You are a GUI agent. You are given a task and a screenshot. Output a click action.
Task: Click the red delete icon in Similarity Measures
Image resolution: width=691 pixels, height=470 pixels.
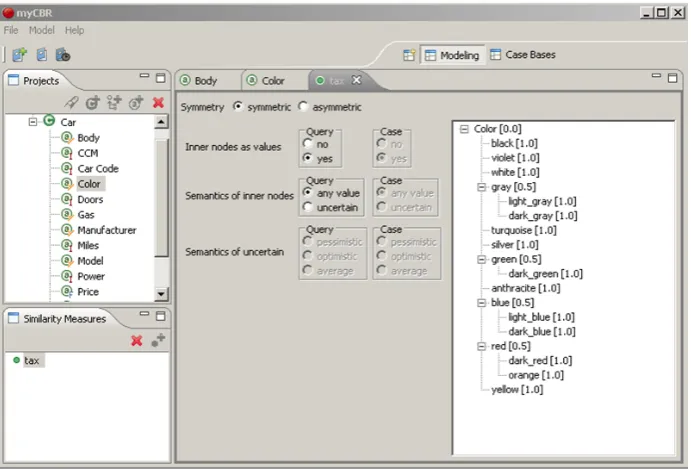[x=137, y=340]
